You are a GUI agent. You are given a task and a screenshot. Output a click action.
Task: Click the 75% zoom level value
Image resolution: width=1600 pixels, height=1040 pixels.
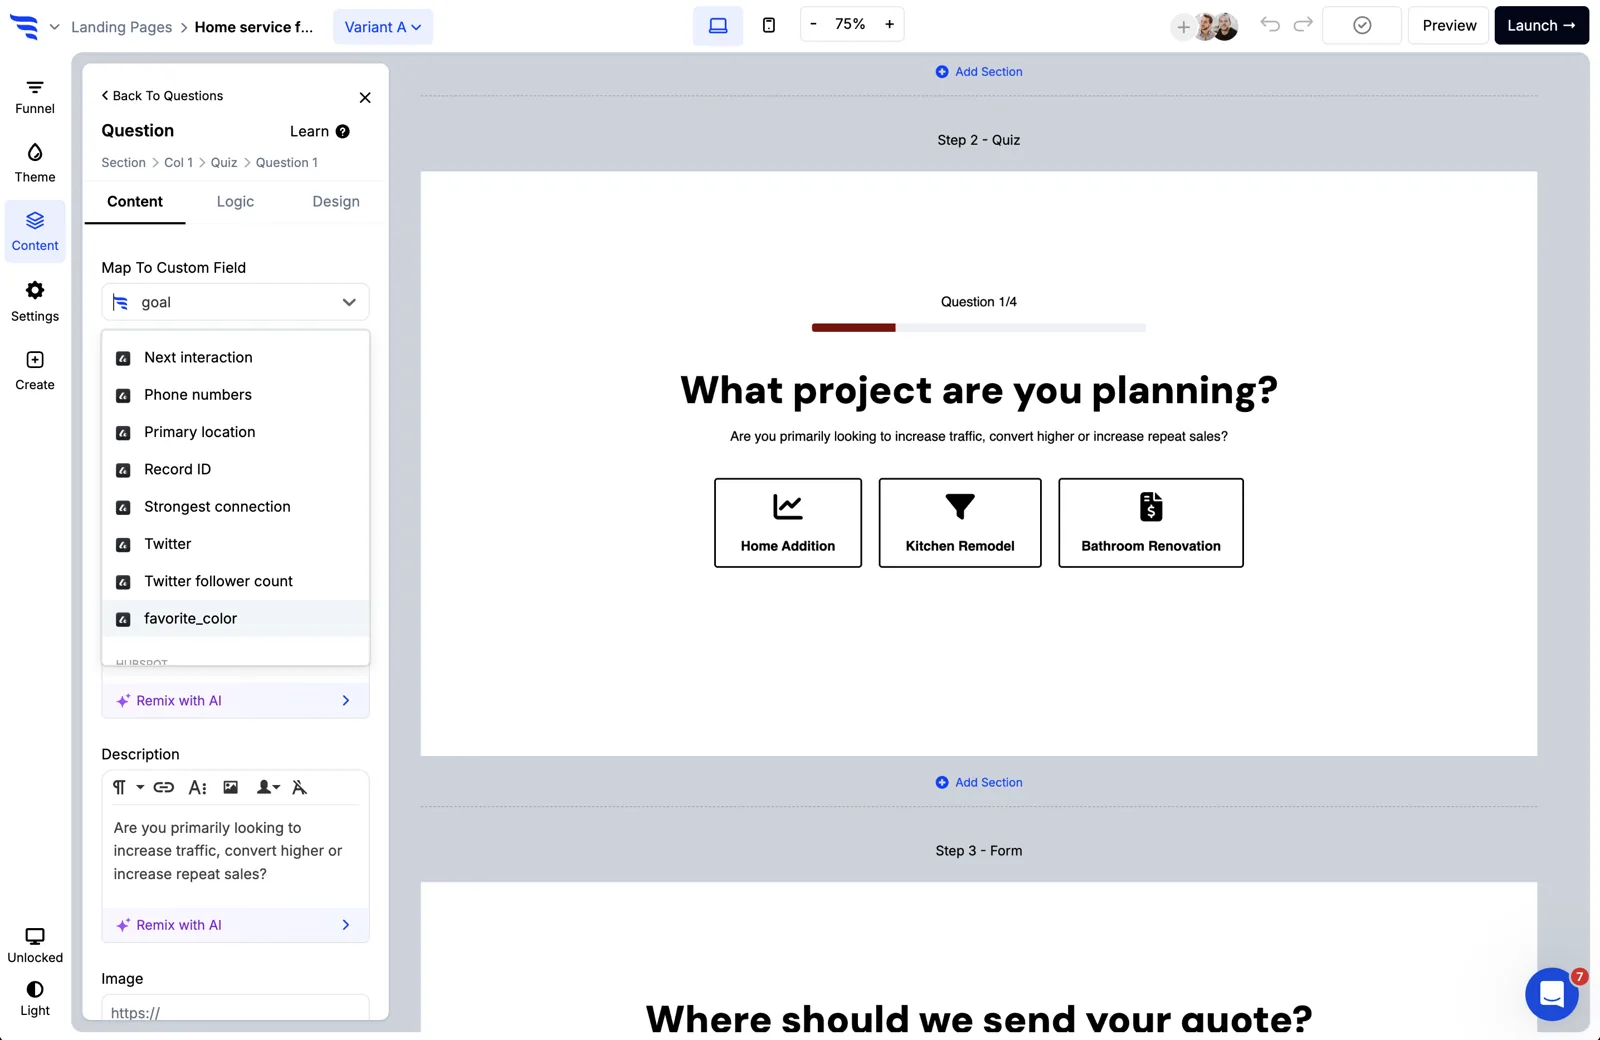[x=850, y=24]
